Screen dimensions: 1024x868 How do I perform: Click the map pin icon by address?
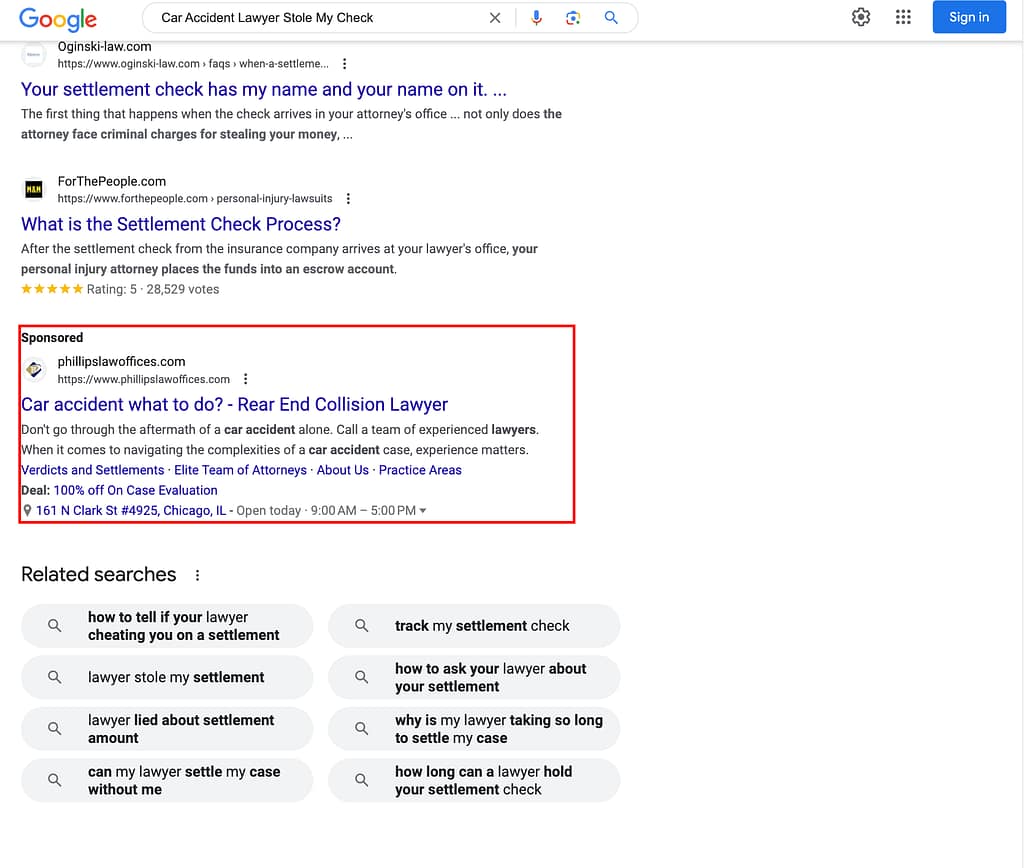point(27,511)
